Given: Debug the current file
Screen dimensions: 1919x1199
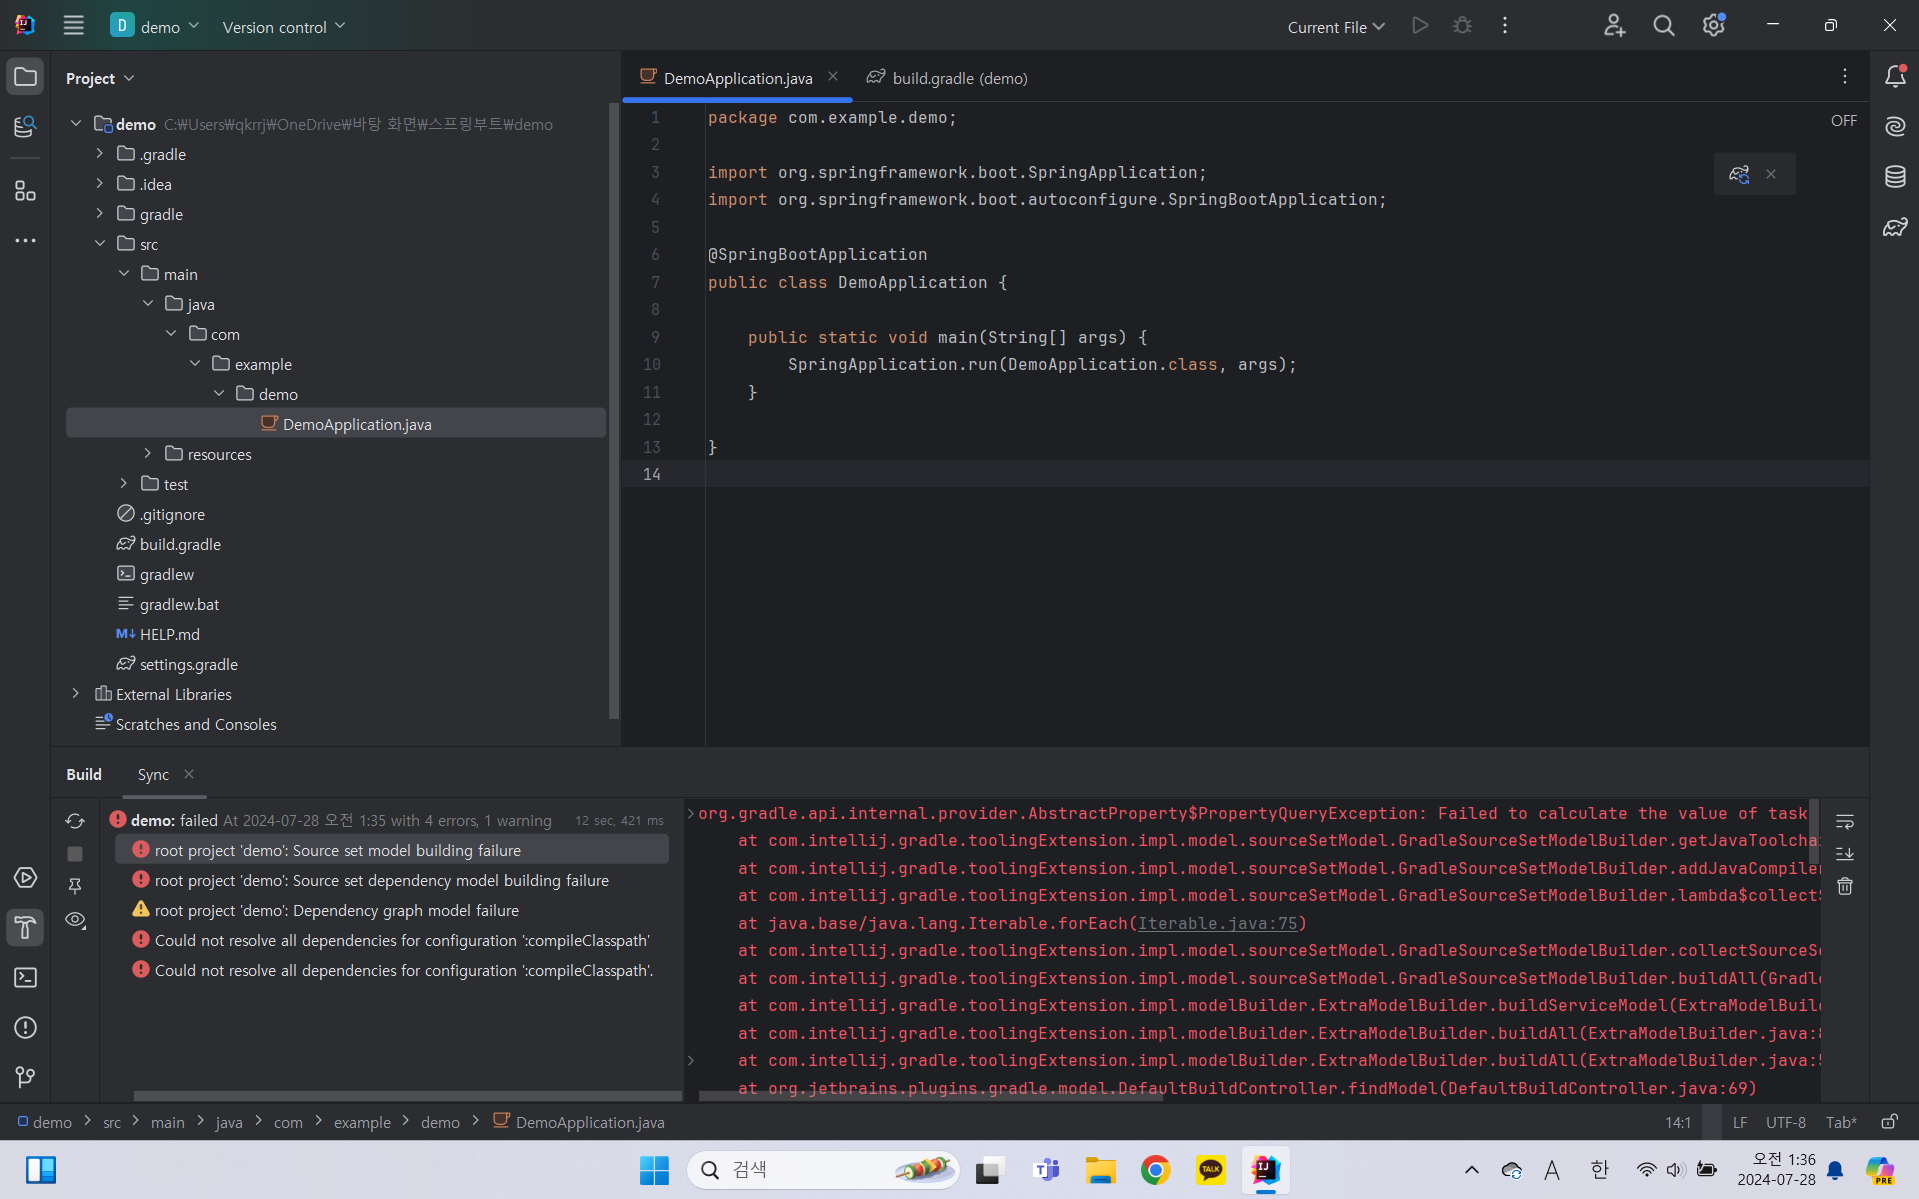Looking at the screenshot, I should tap(1462, 26).
